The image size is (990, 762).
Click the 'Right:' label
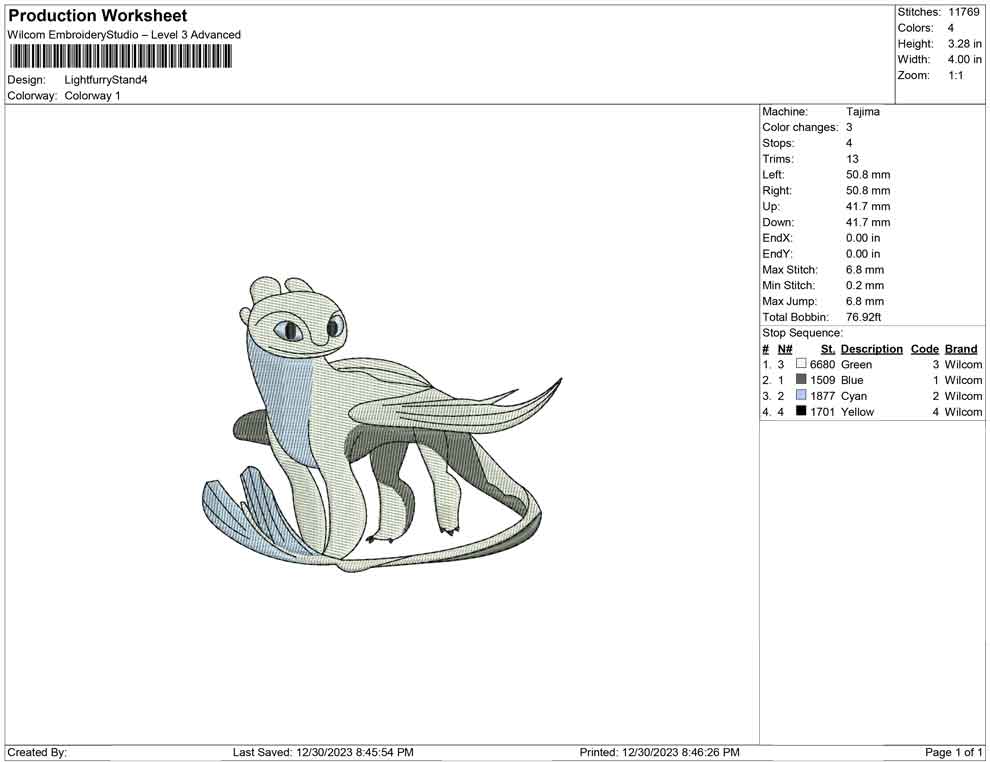(777, 191)
